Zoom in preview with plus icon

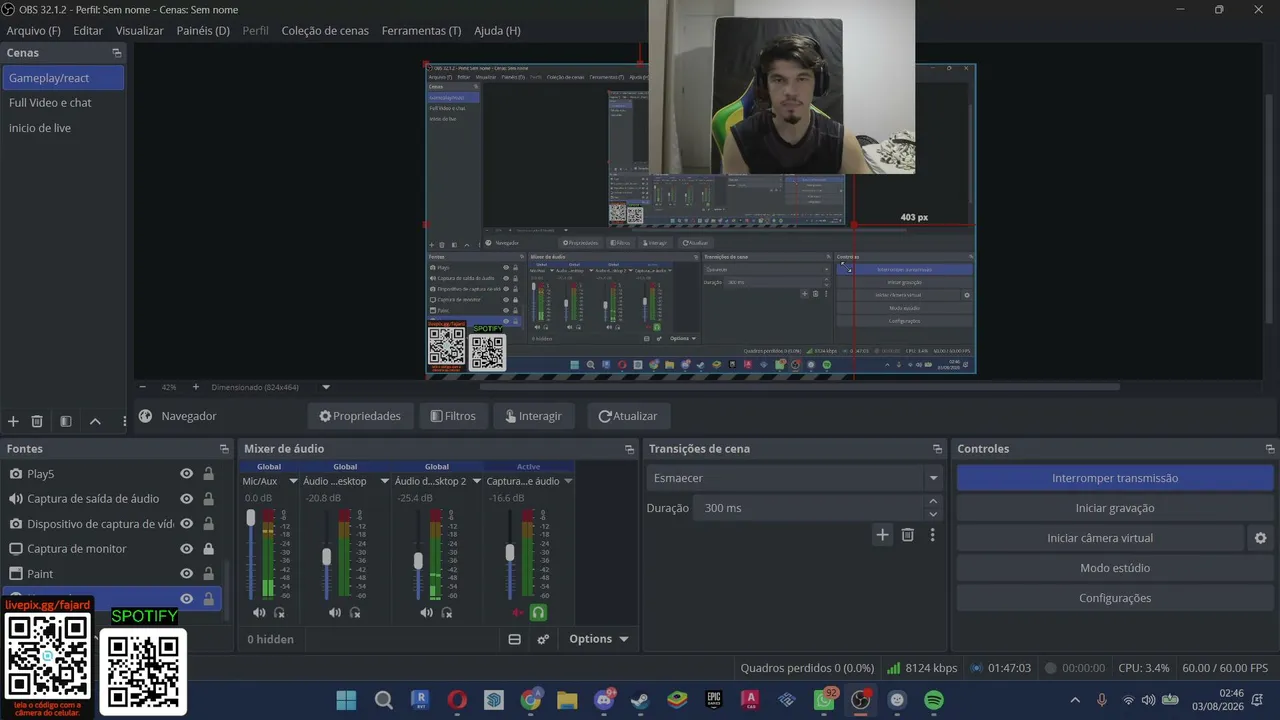[x=196, y=387]
